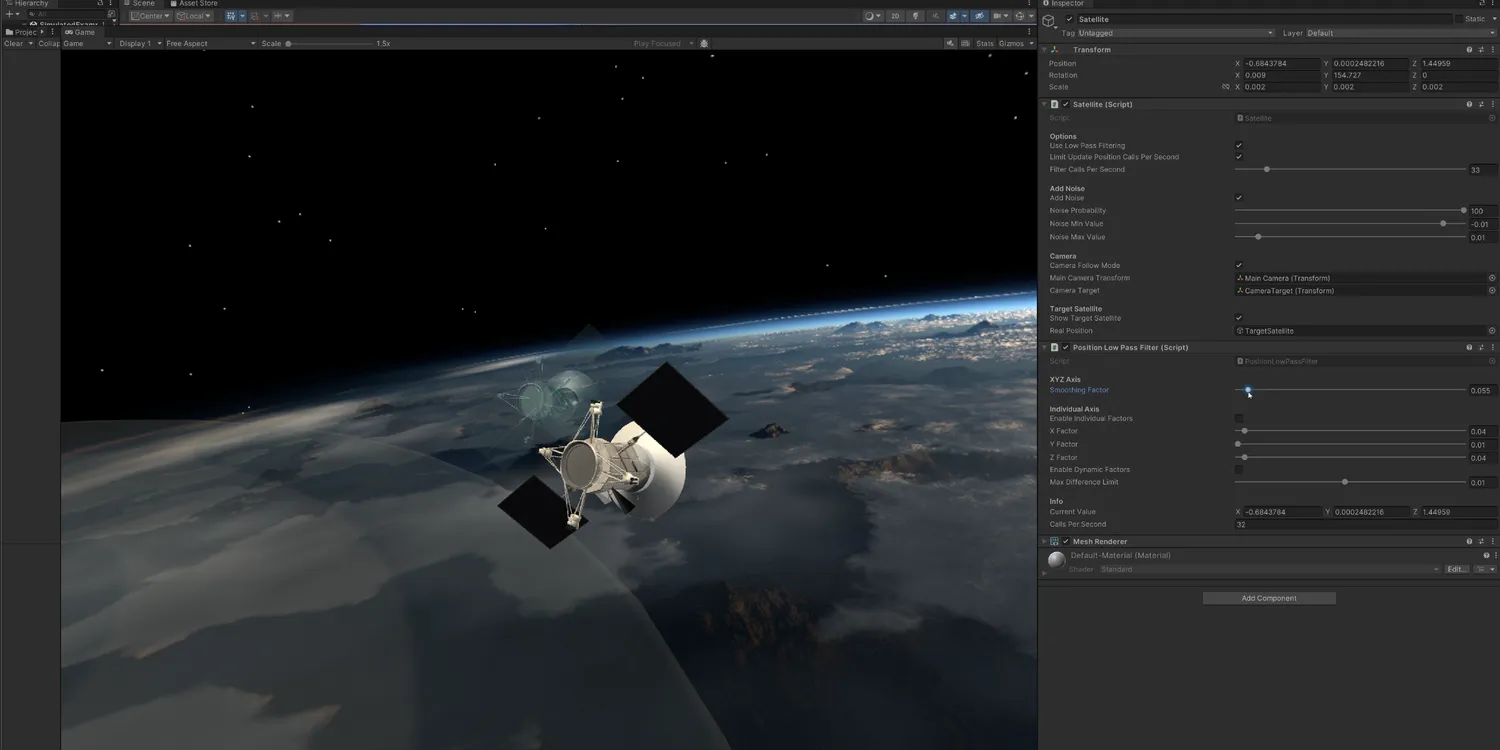Screen dimensions: 1500x750
Task: Click the Console Clear button
Action: [x=13, y=44]
